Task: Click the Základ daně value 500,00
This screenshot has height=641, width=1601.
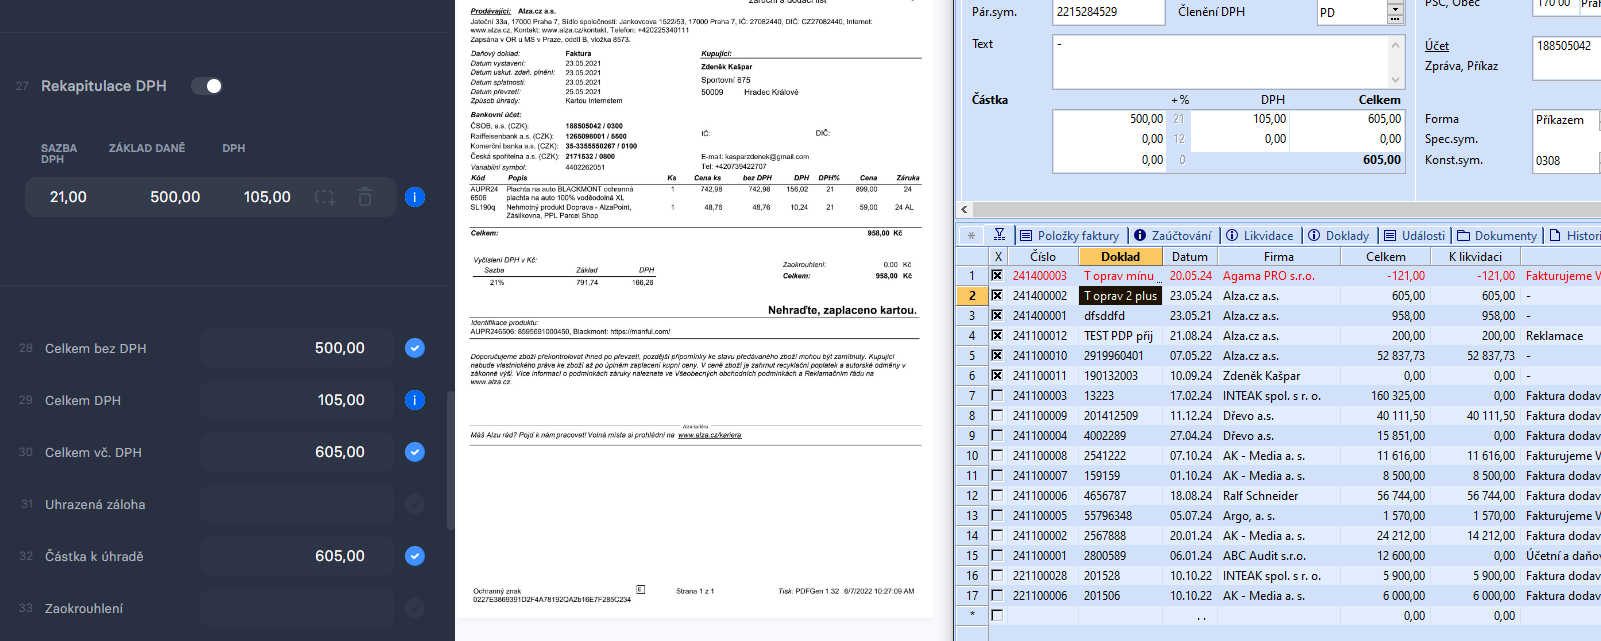Action: [x=175, y=197]
